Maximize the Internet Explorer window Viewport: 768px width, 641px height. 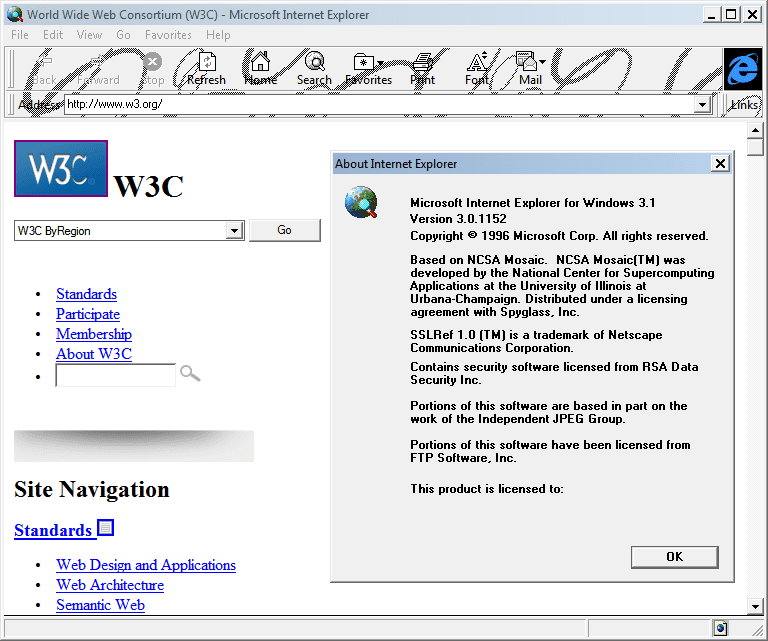731,14
